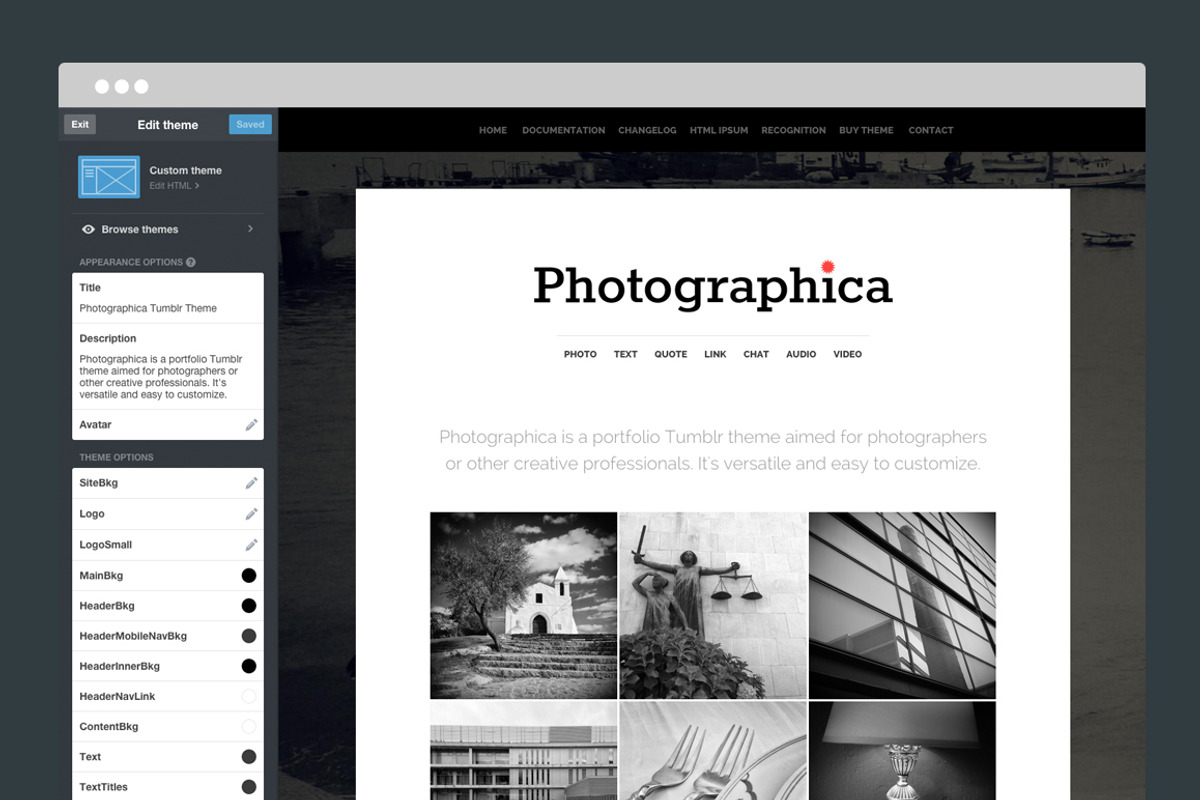Open the Text color swatch
The width and height of the screenshot is (1200, 800).
249,756
